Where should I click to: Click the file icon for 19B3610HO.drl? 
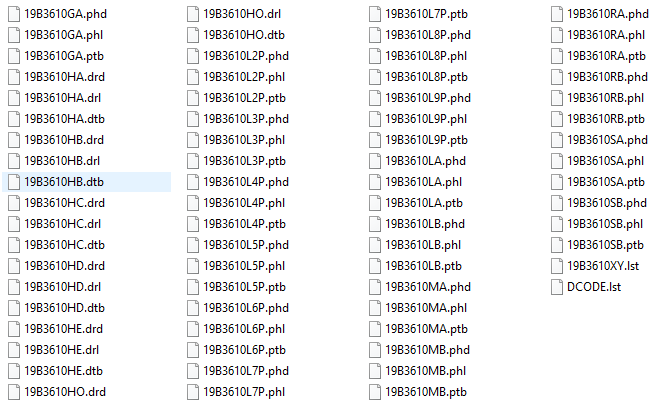tap(193, 14)
